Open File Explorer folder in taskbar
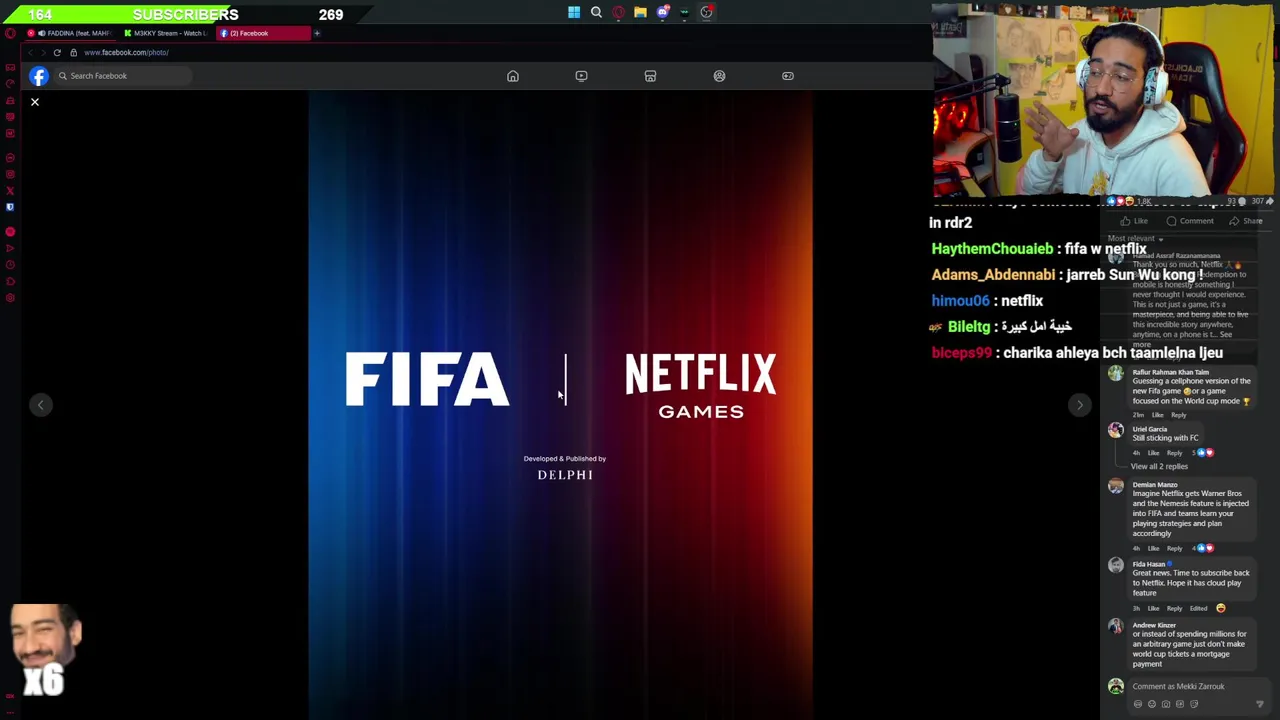1280x720 pixels. tap(640, 13)
